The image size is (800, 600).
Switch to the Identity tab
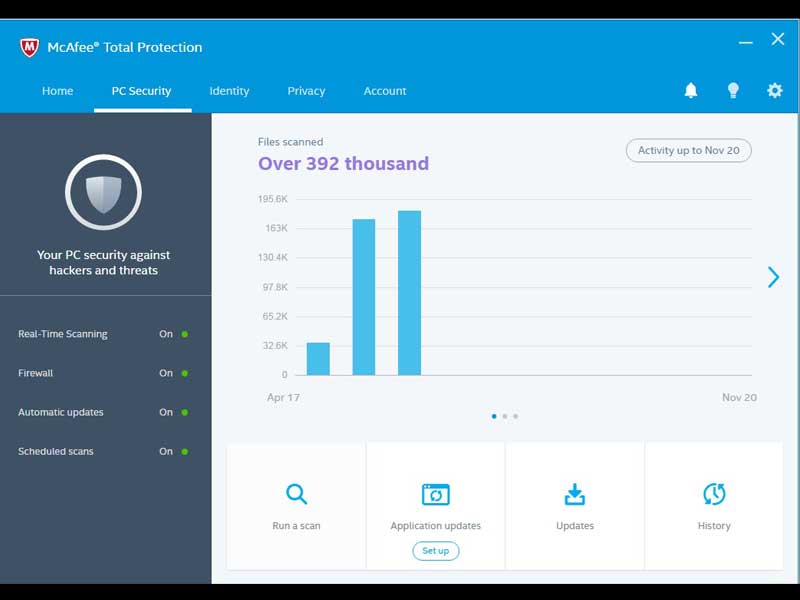coord(229,91)
